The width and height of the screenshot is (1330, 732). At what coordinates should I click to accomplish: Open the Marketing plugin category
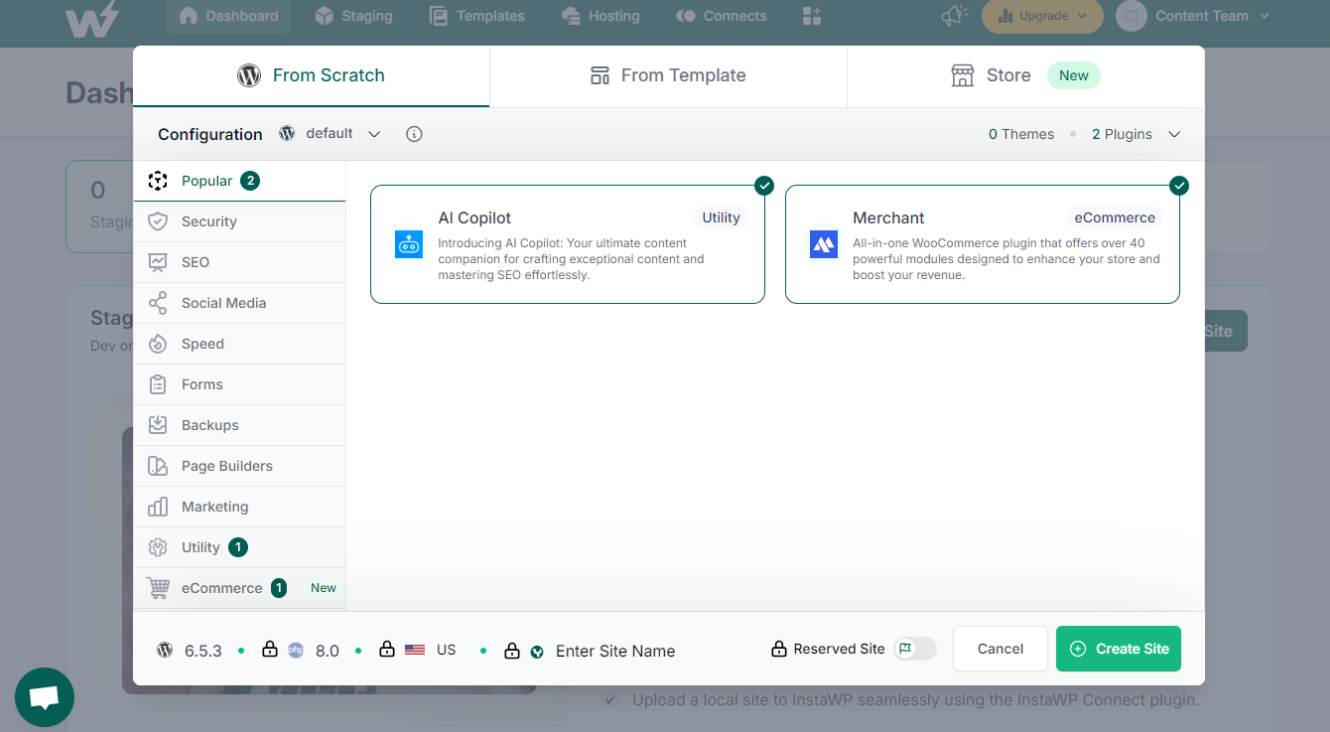point(239,507)
